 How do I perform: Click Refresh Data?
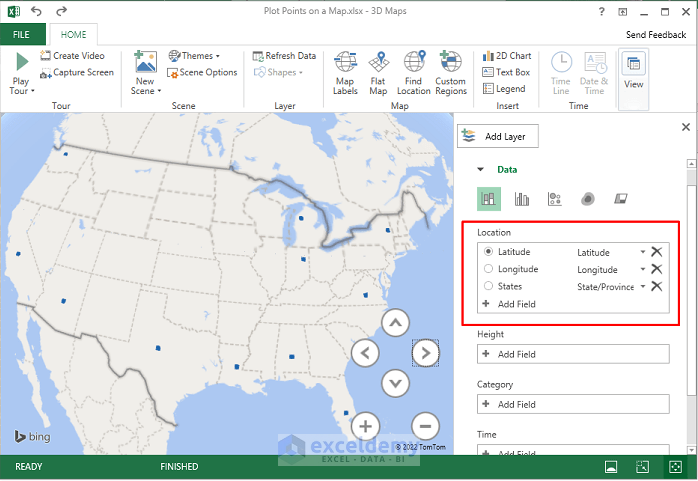tap(284, 56)
